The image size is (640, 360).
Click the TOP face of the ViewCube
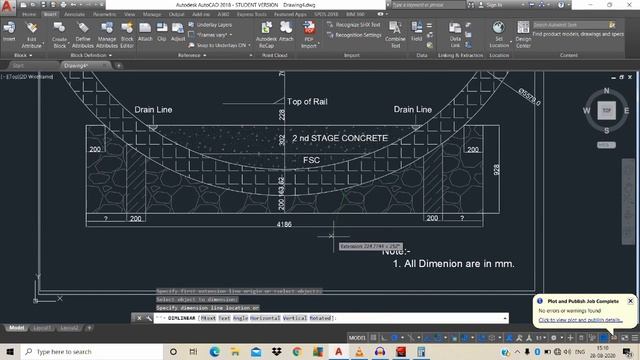(607, 111)
